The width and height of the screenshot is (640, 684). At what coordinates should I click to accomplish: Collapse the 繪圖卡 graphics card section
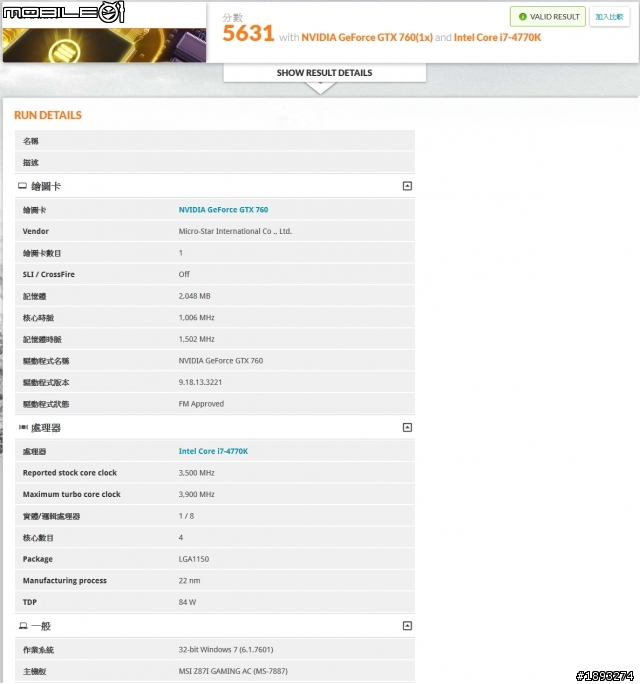[x=407, y=186]
